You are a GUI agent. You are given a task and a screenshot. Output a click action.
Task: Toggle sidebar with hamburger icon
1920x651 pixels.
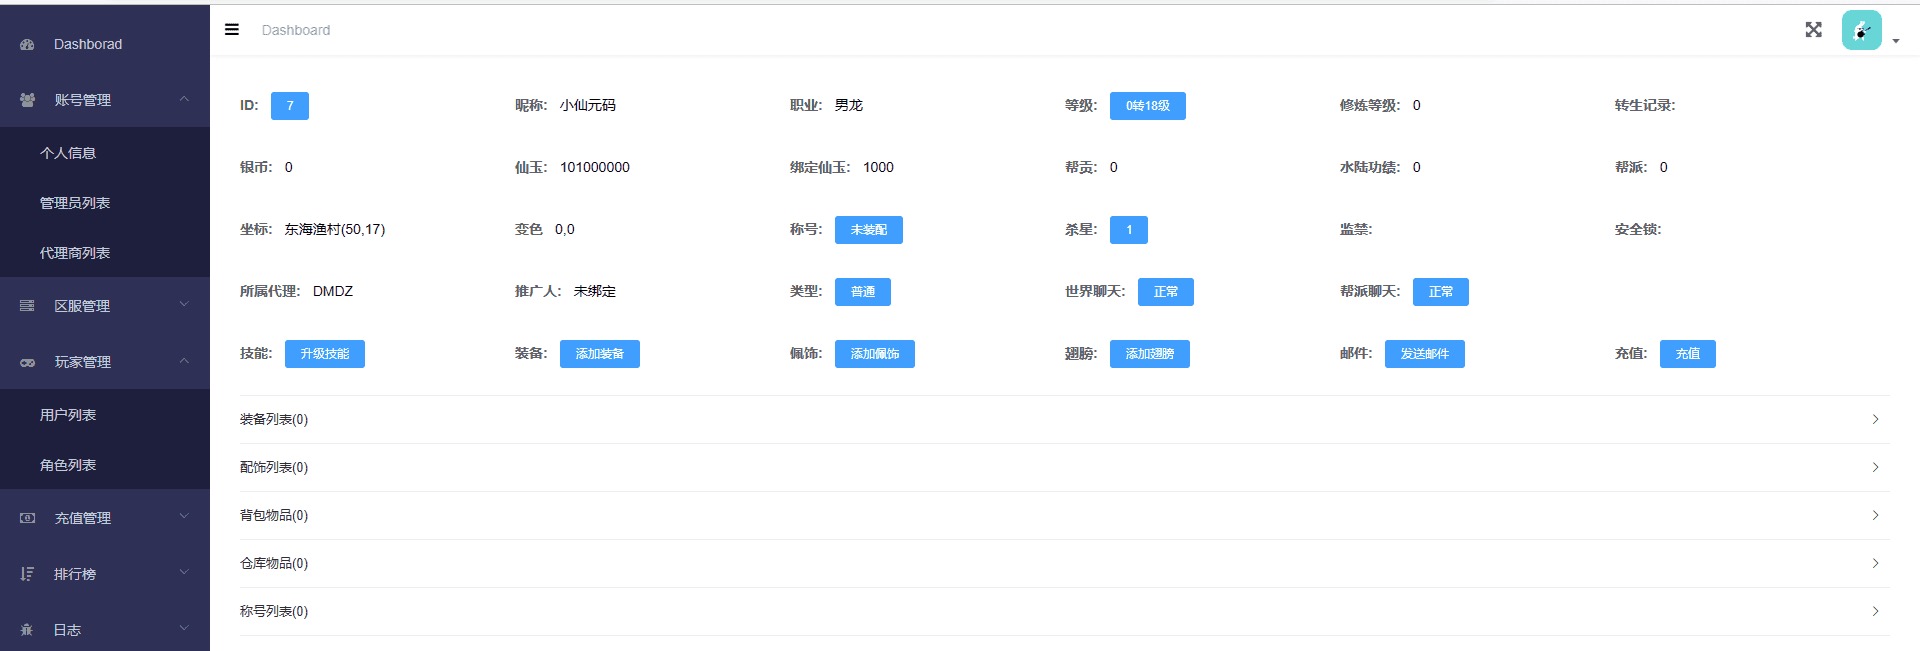(232, 30)
